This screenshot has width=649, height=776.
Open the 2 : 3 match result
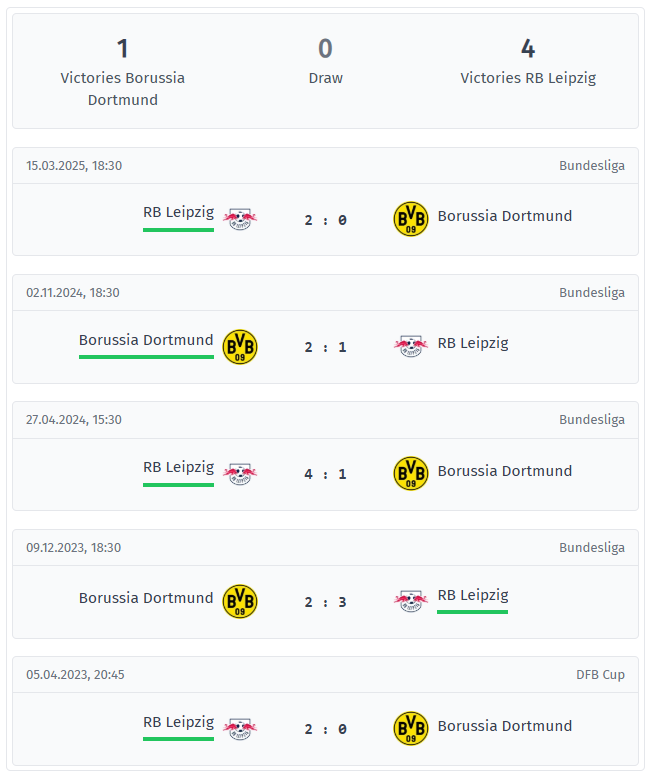click(325, 602)
